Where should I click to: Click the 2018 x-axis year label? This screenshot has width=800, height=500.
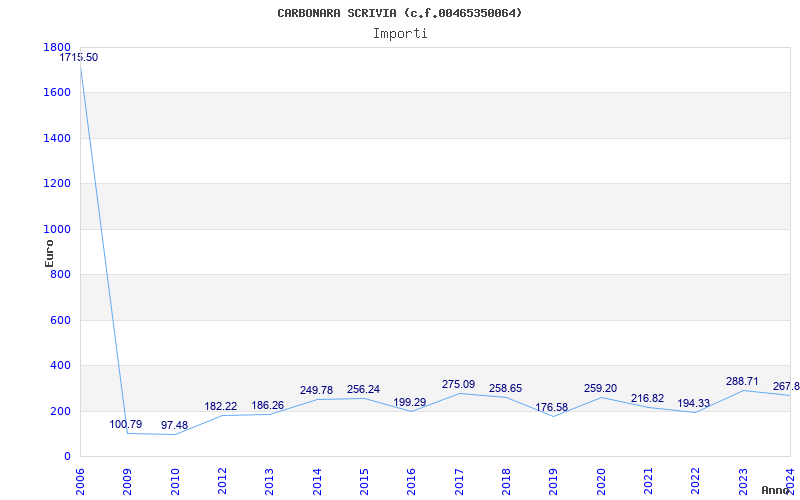506,481
